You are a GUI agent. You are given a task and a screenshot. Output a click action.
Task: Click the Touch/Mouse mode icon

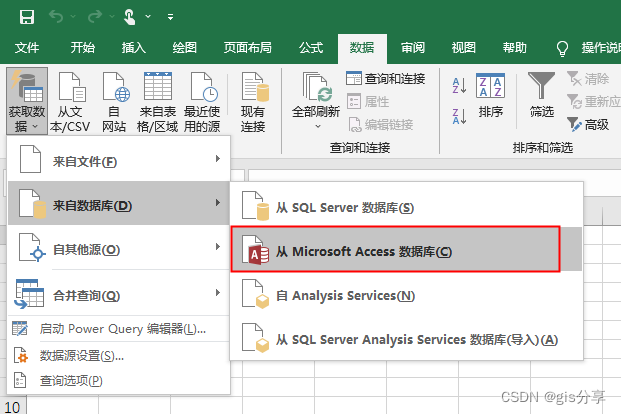pos(130,17)
